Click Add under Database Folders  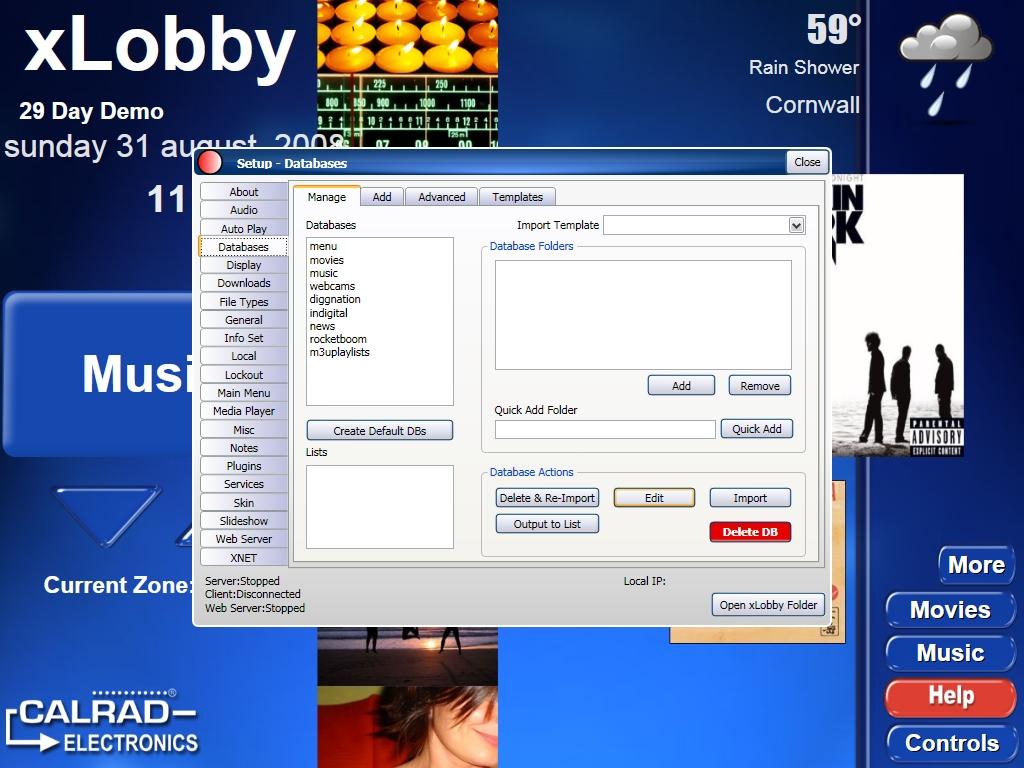[681, 385]
